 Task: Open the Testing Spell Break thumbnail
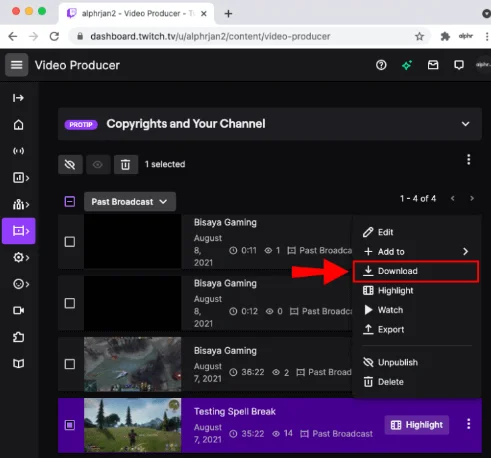point(133,425)
